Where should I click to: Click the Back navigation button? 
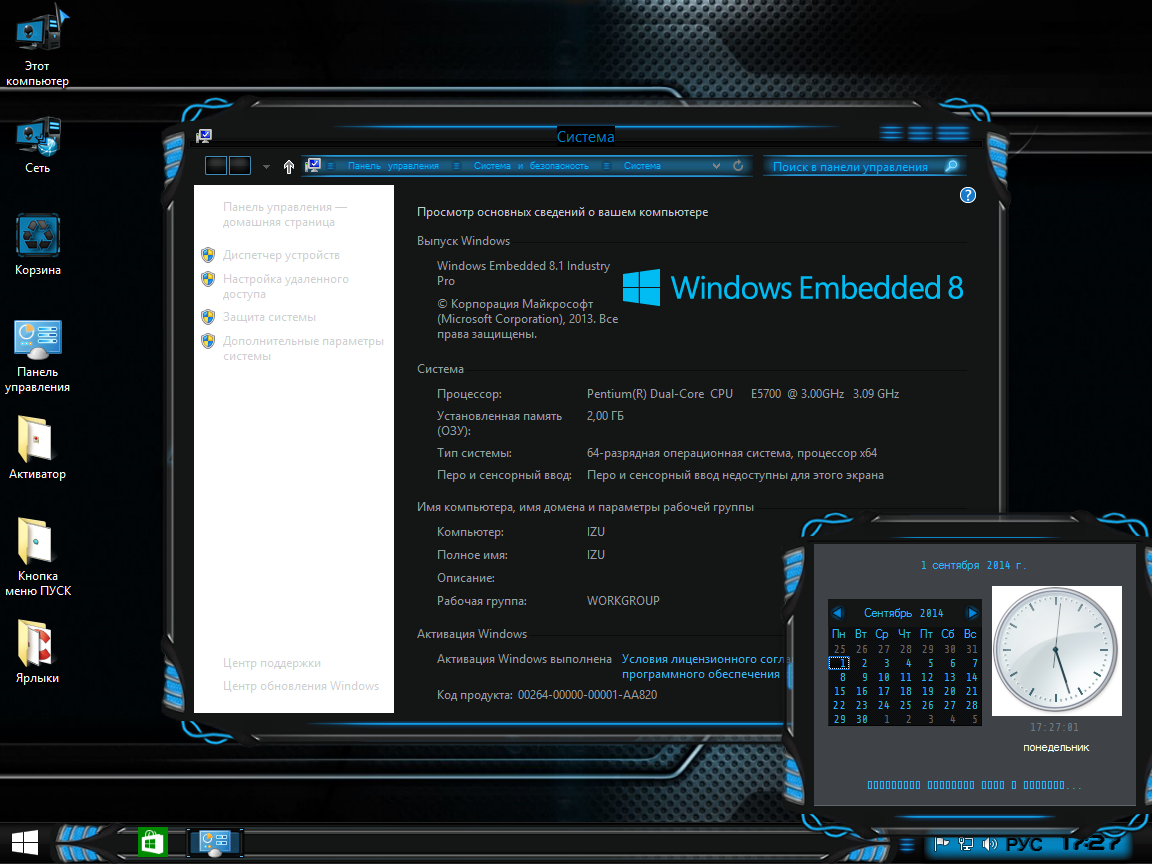coord(216,165)
